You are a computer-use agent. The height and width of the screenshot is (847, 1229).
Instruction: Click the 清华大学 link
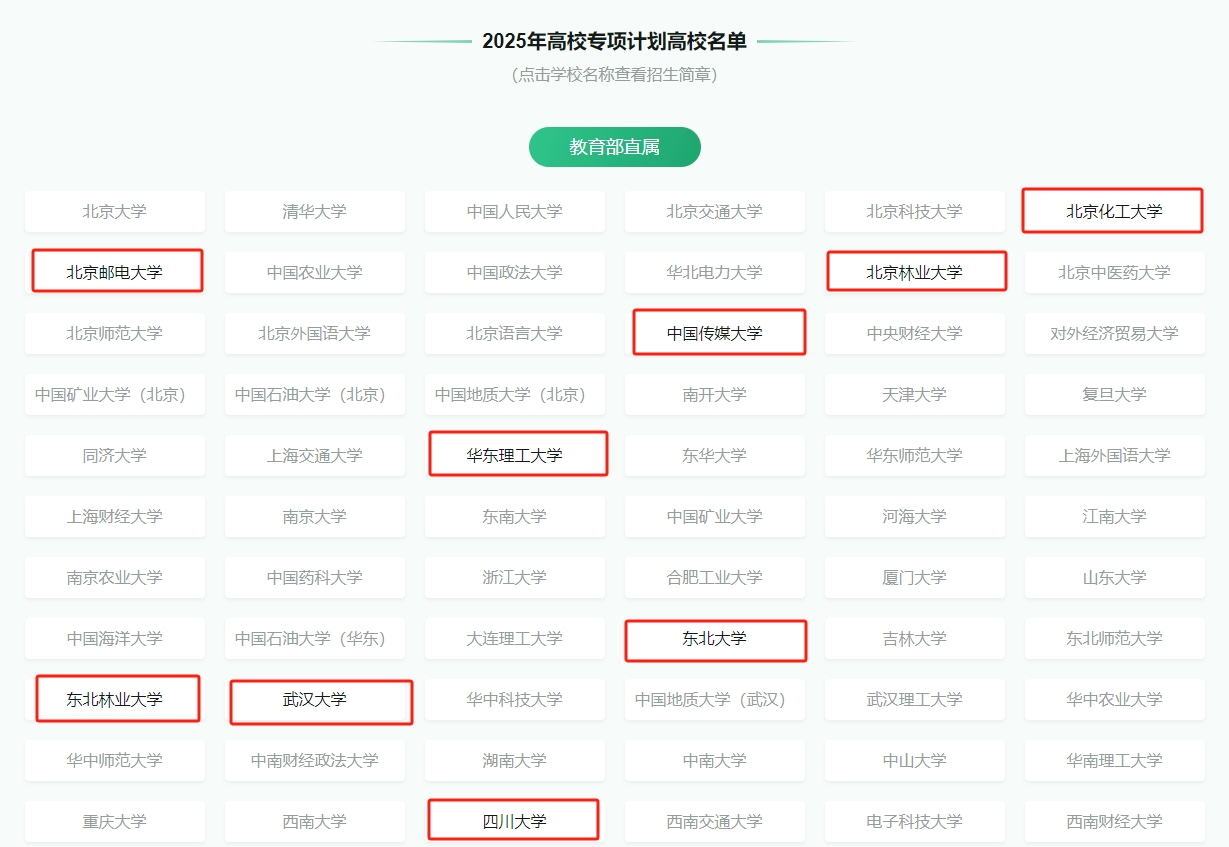pyautogui.click(x=315, y=211)
